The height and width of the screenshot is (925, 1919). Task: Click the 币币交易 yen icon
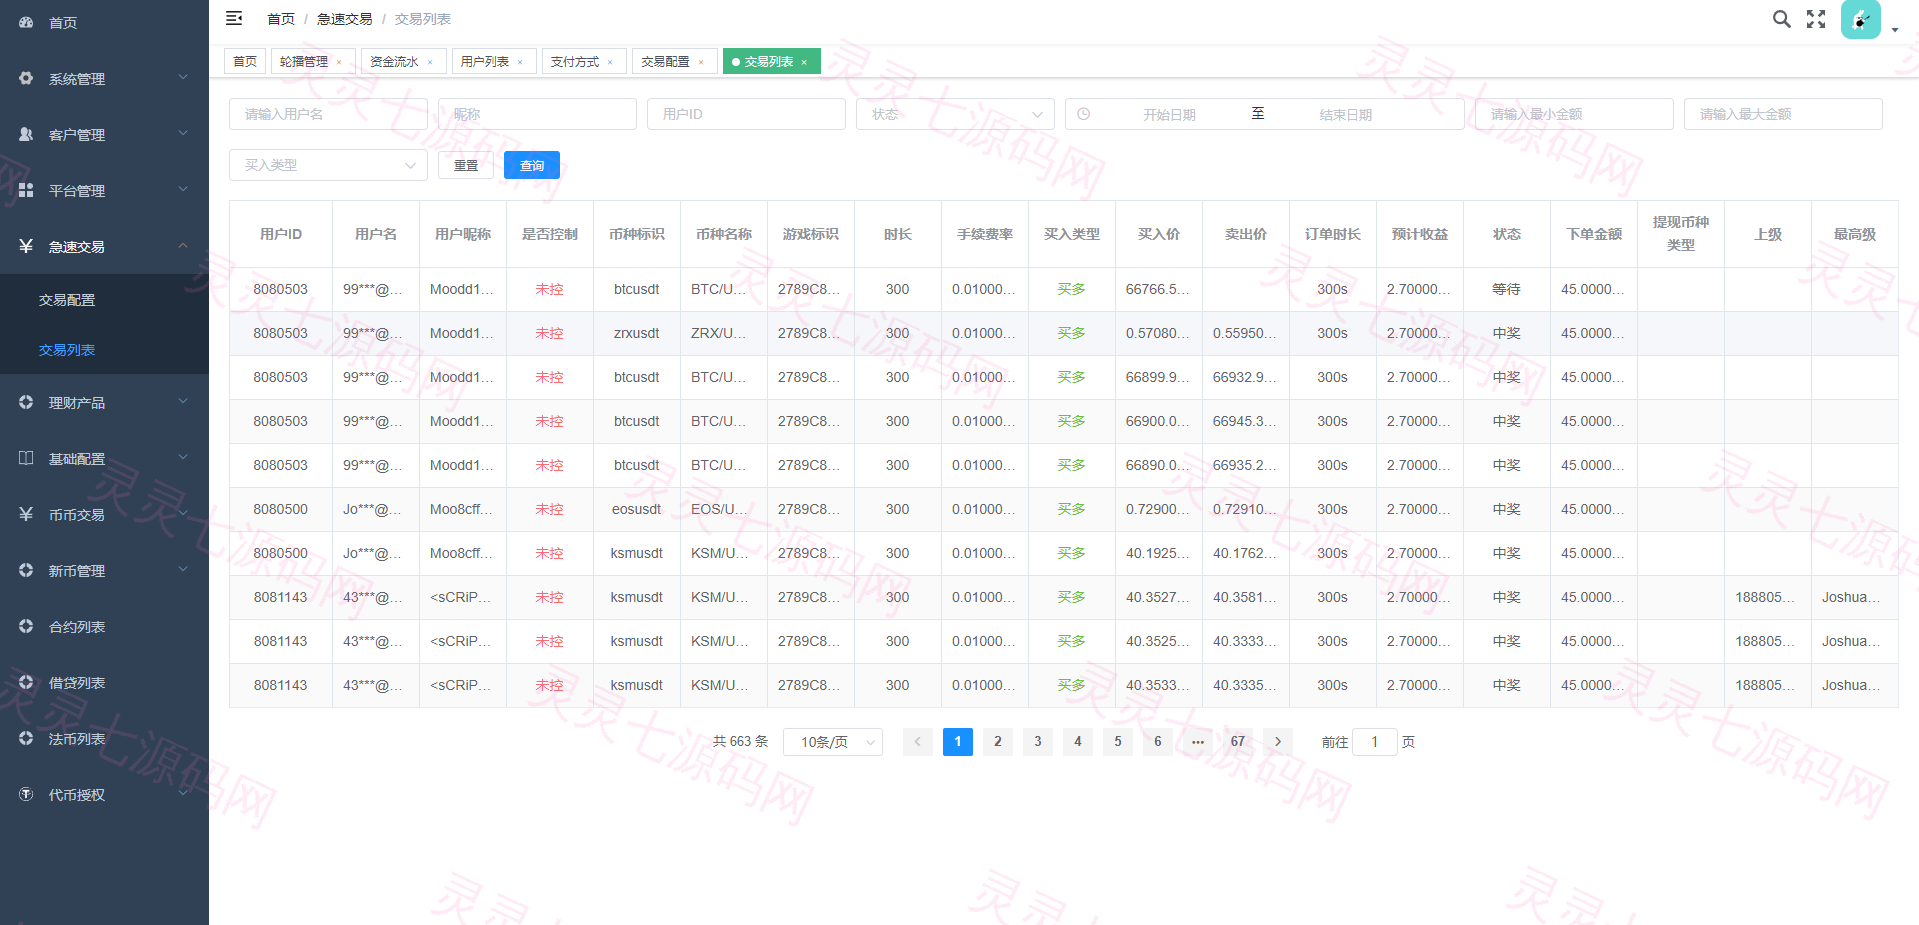click(x=26, y=514)
